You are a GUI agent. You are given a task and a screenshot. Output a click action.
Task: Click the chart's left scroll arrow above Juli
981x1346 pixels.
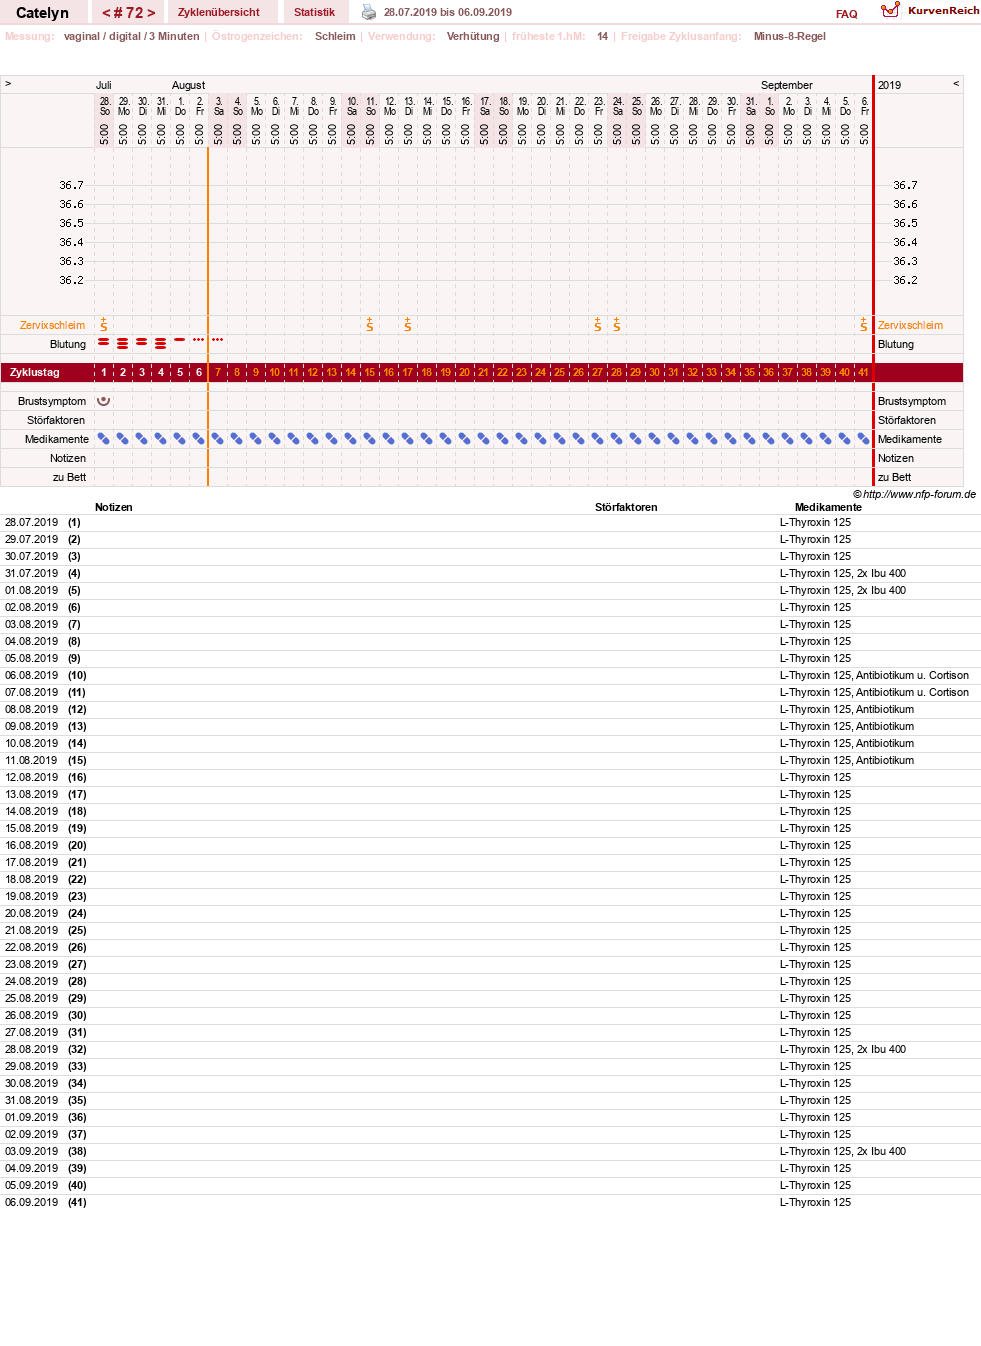pyautogui.click(x=8, y=84)
